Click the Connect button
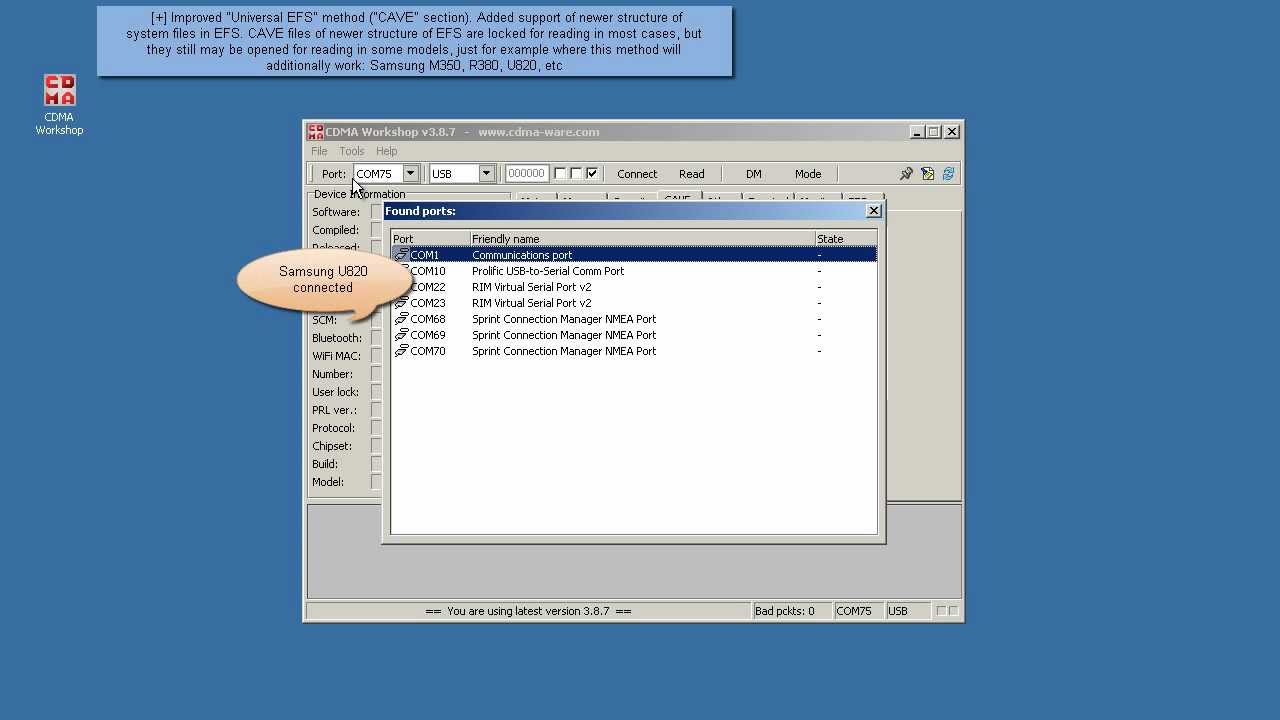 (x=637, y=174)
